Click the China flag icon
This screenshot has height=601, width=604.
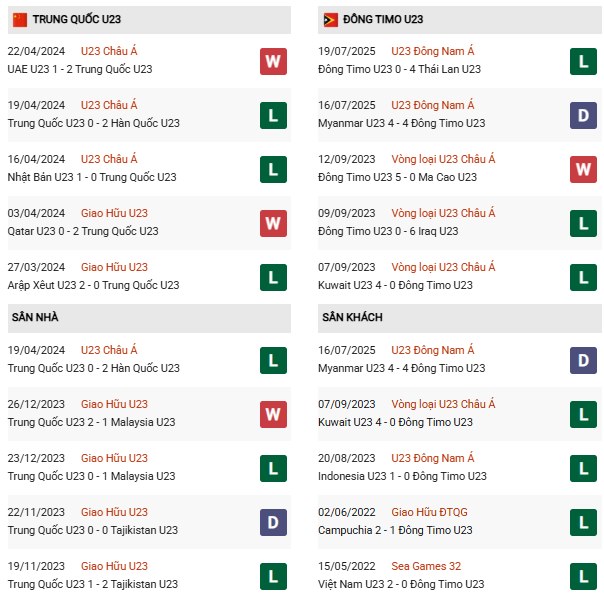tap(19, 20)
